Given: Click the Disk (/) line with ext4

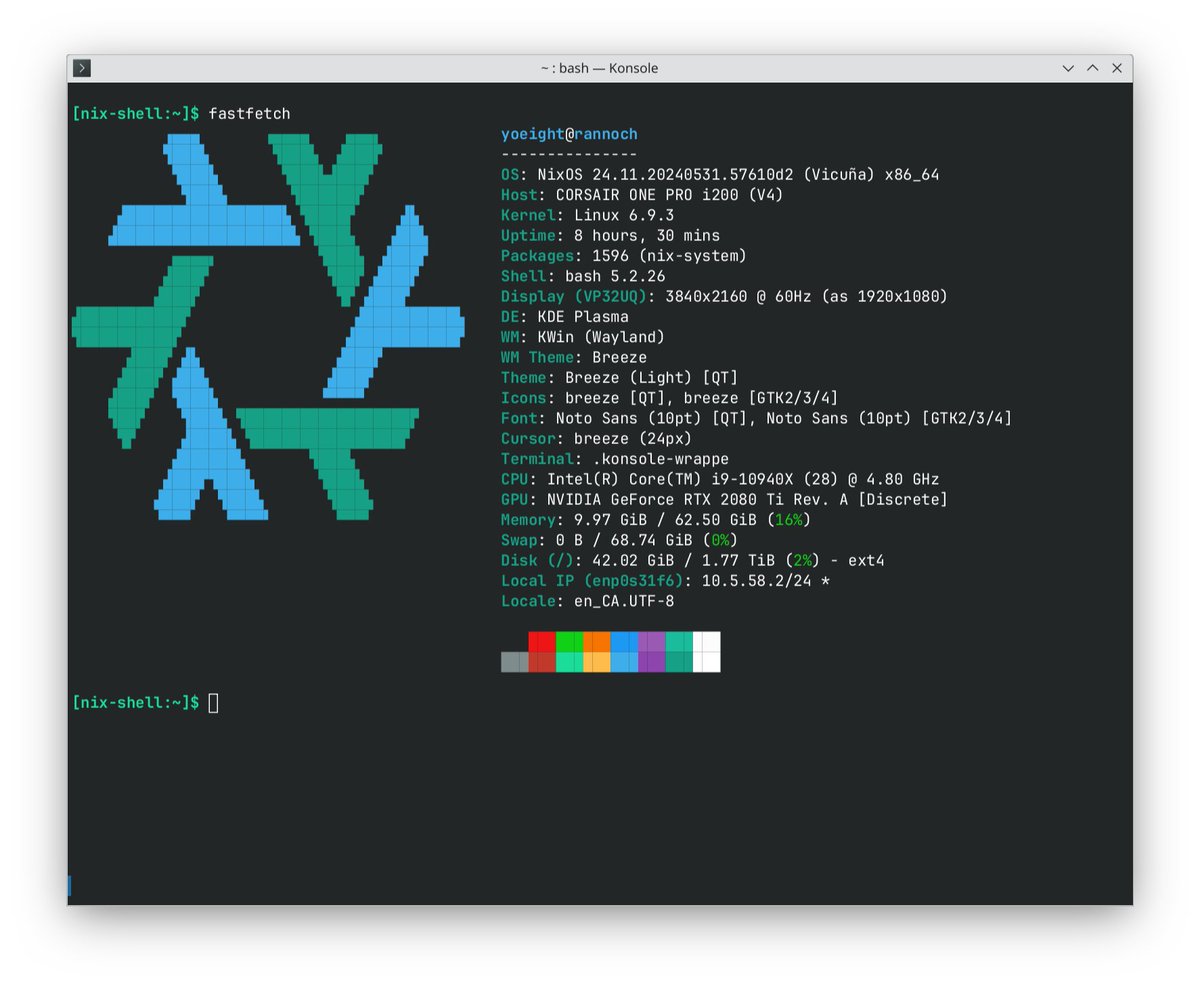Looking at the screenshot, I should (692, 561).
